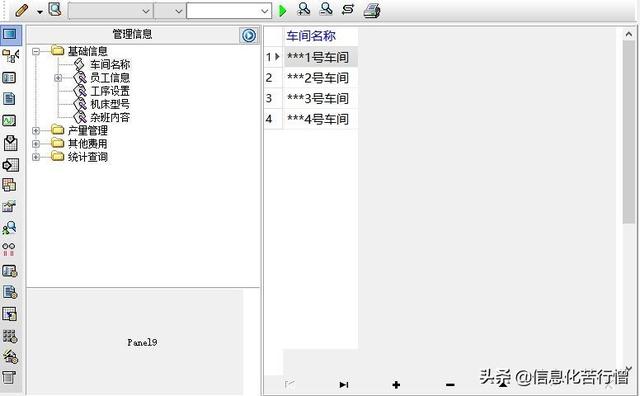Select 工序设置 tree item
640x396 pixels.
coord(110,91)
